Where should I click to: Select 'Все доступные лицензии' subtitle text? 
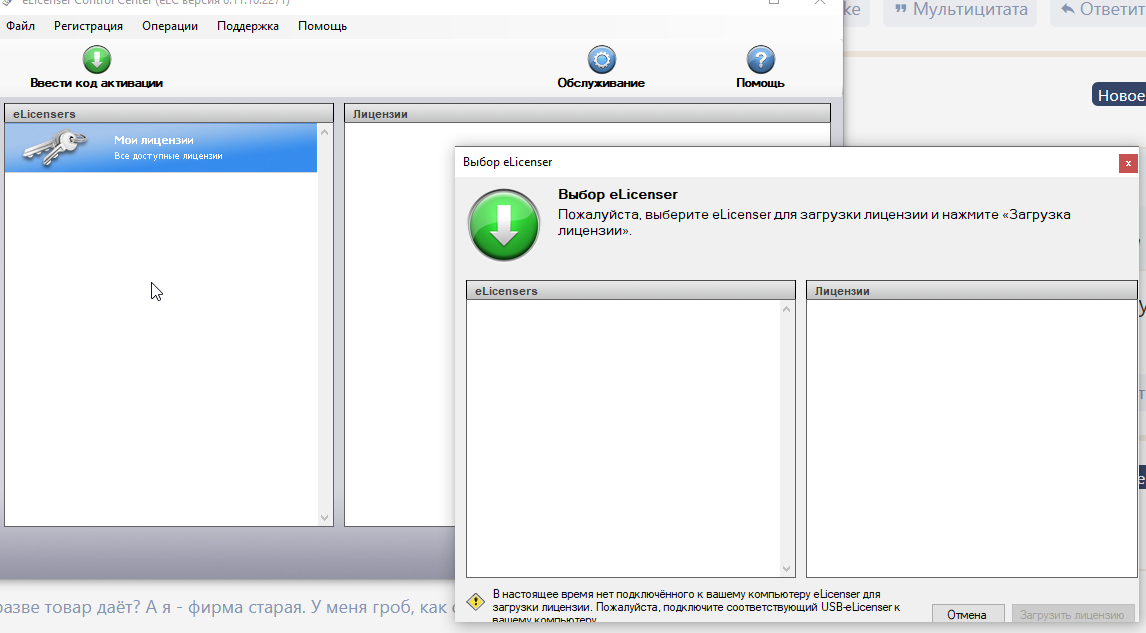pyautogui.click(x=168, y=156)
